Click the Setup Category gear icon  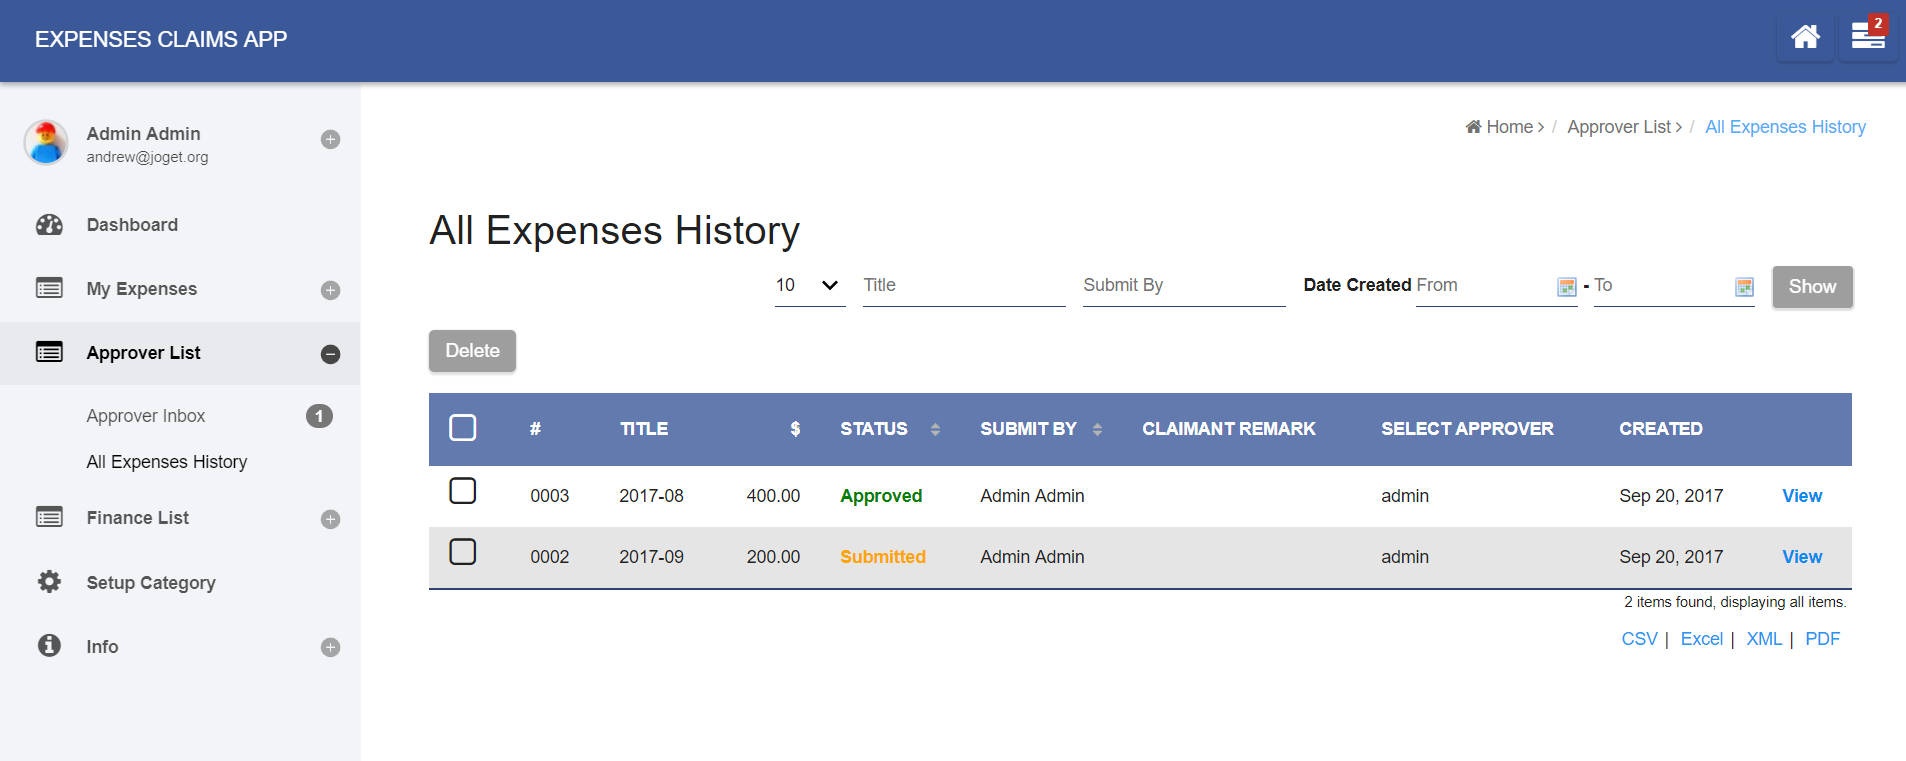tap(49, 582)
